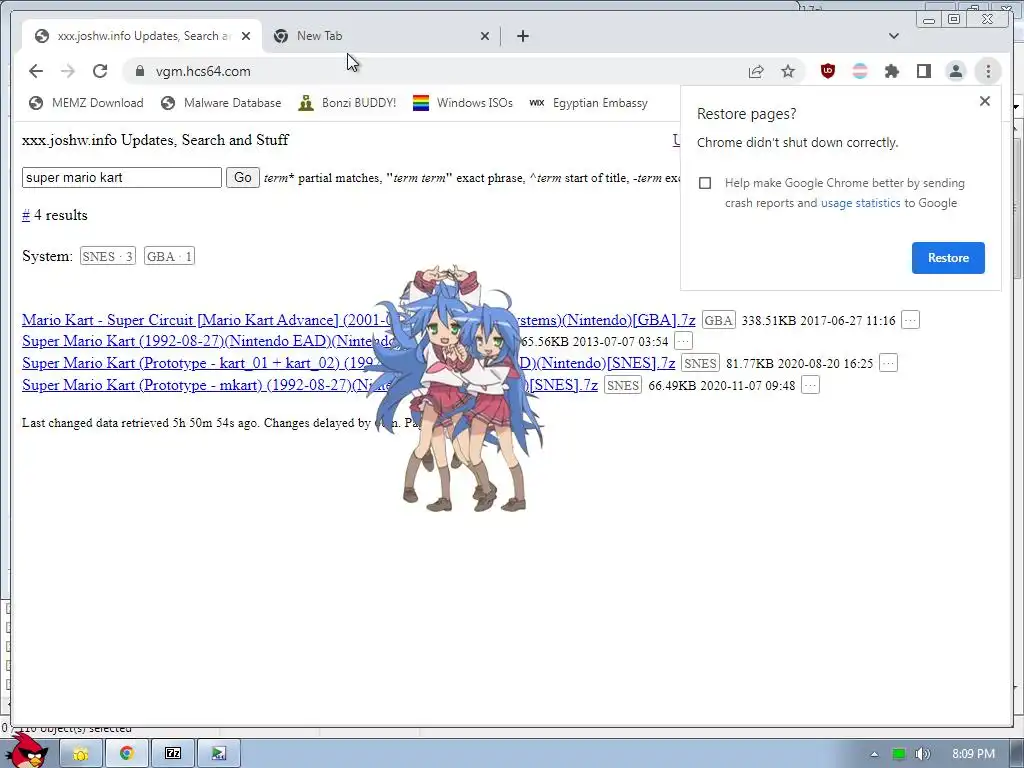Filter by the SNES · 3 system tag

(x=108, y=256)
